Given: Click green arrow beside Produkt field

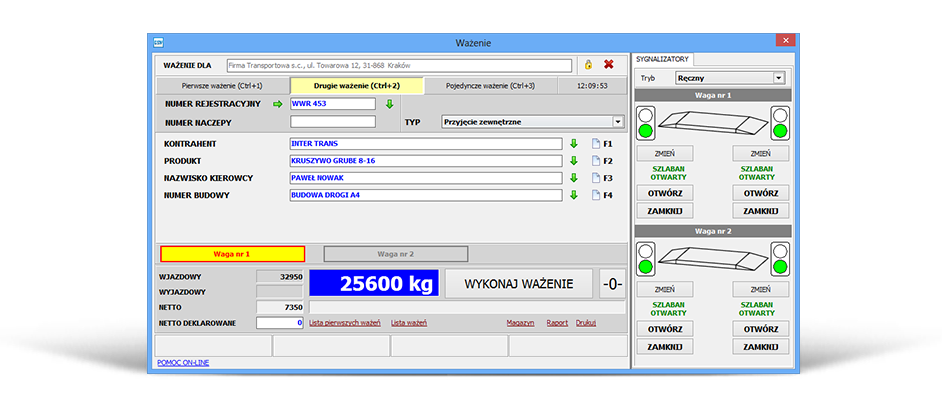Looking at the screenshot, I should (x=574, y=161).
